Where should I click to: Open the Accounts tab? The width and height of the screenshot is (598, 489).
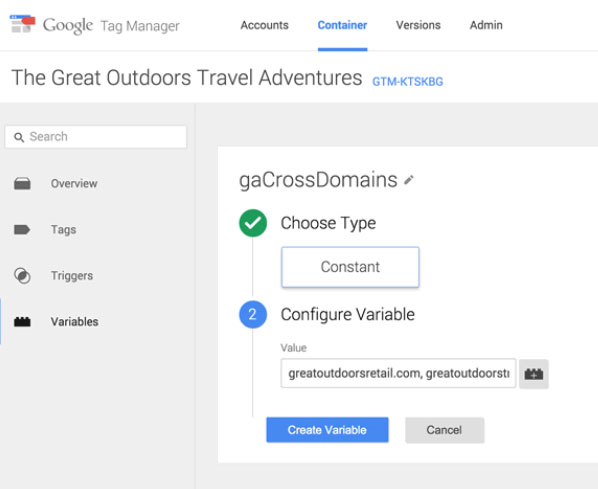tap(264, 25)
